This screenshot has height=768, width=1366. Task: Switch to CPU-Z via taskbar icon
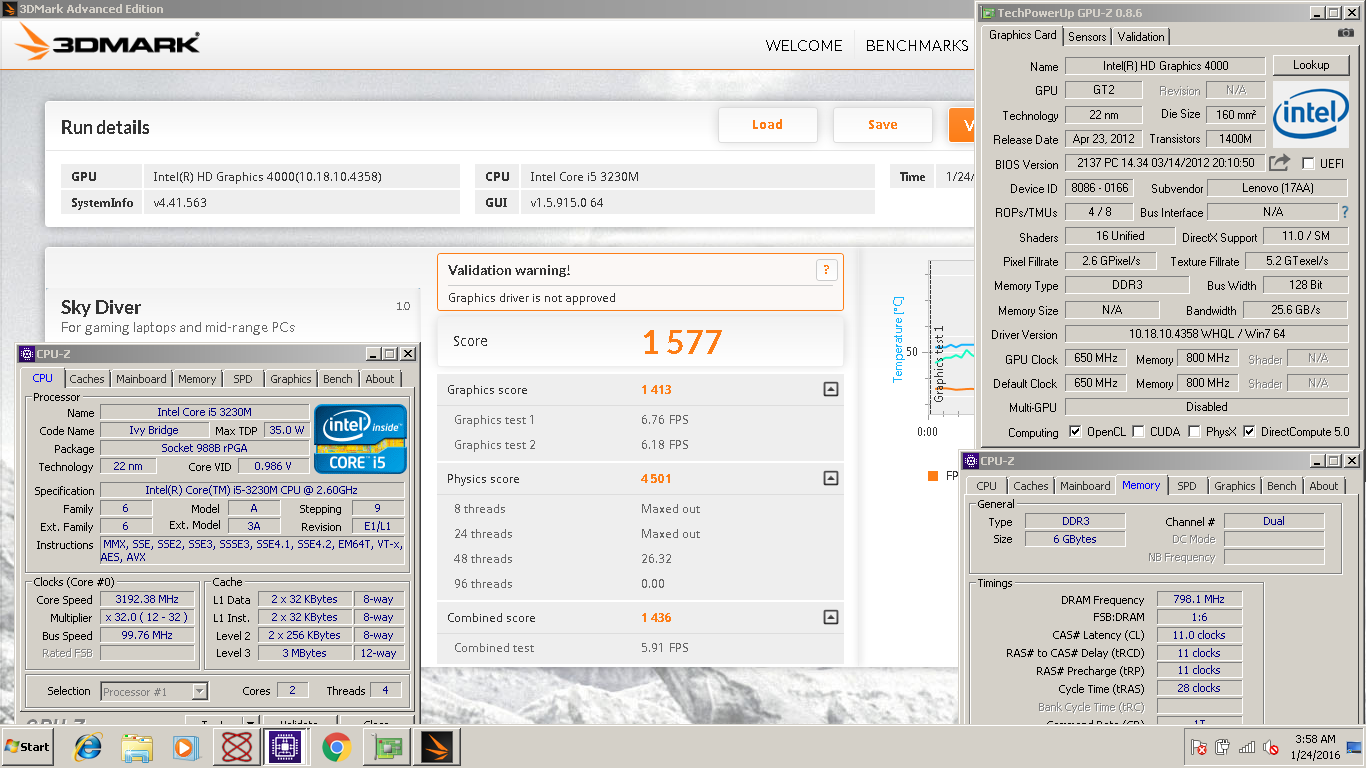click(284, 747)
